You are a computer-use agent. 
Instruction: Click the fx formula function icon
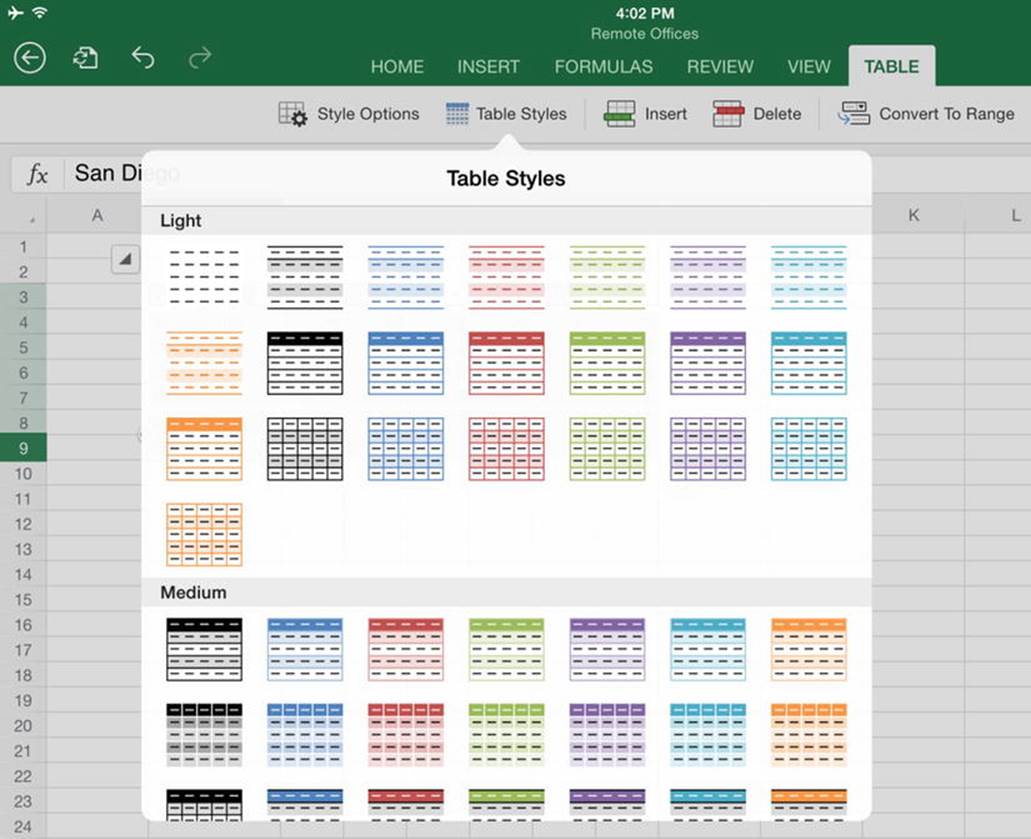point(37,174)
